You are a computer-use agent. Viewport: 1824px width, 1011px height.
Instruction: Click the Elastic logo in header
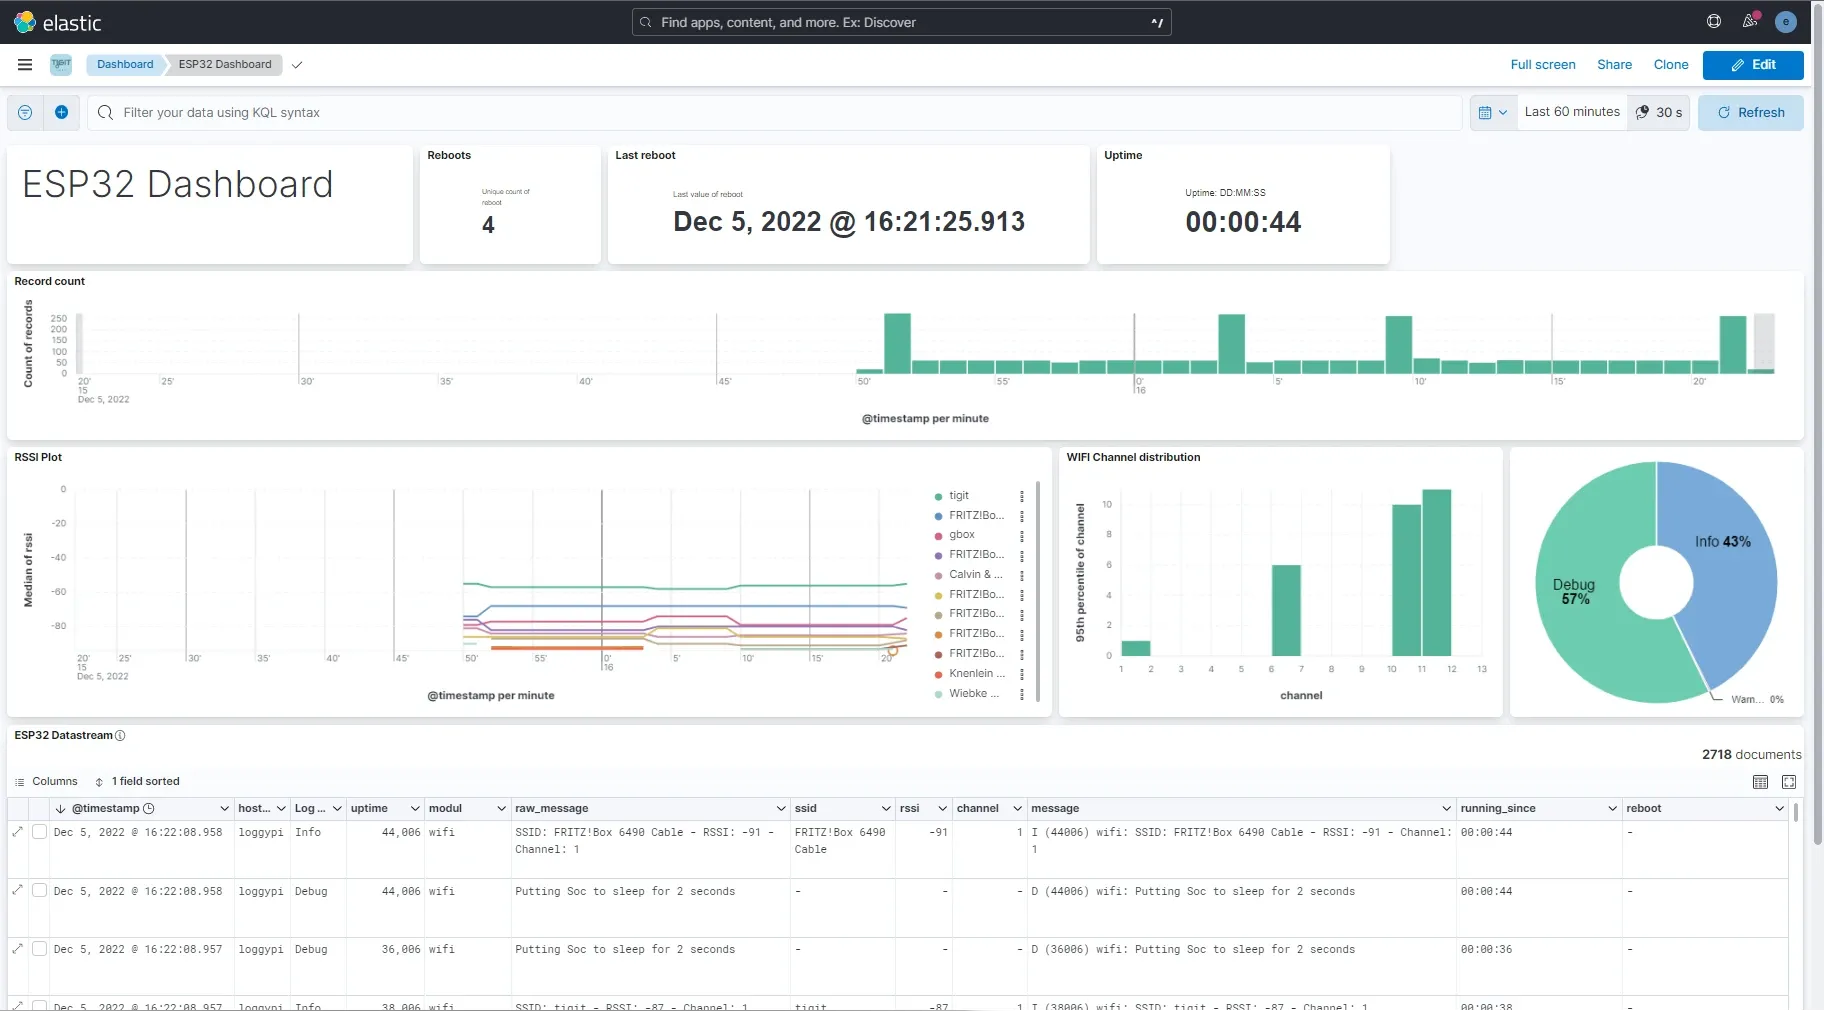pos(57,22)
